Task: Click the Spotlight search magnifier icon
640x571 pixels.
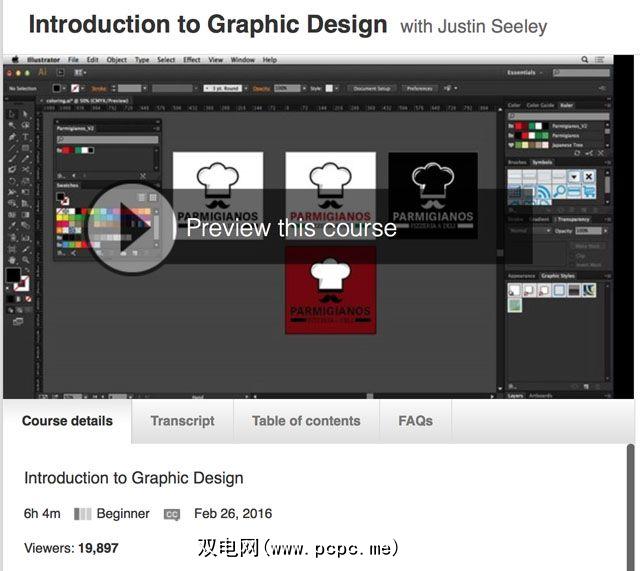Action: point(584,60)
